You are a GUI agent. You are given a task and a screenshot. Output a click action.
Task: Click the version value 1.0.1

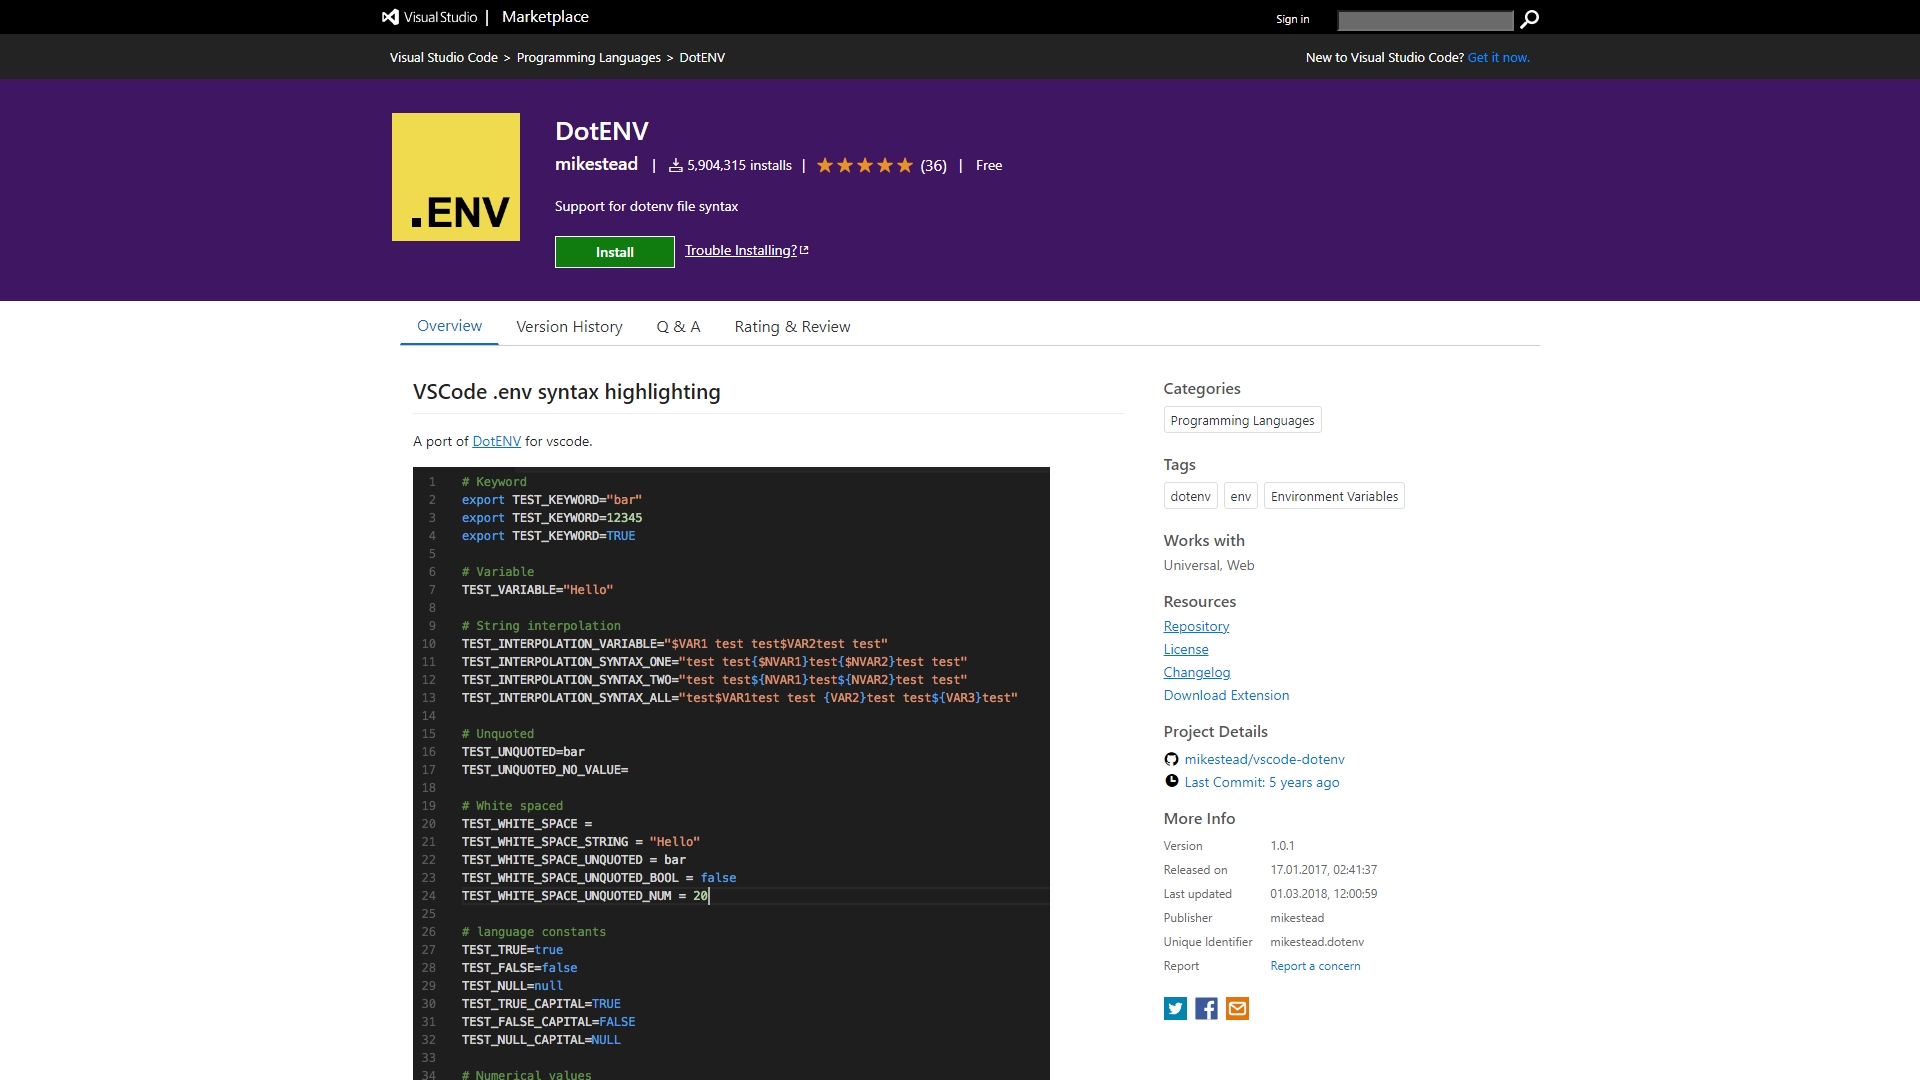pos(1282,846)
